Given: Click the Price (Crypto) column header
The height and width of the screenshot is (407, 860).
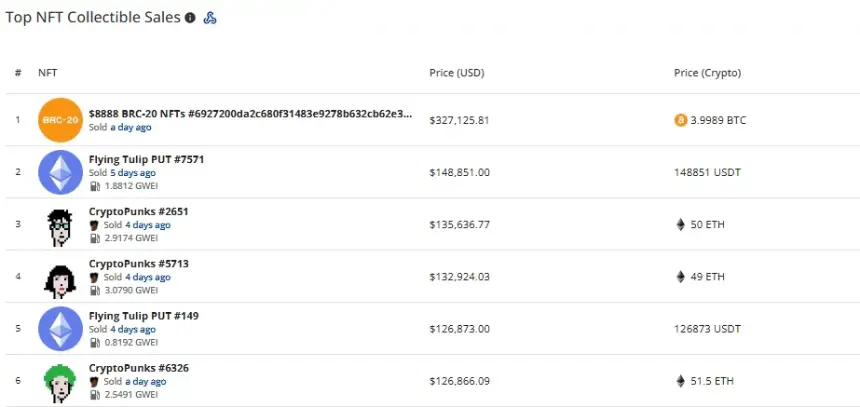Looking at the screenshot, I should [708, 73].
